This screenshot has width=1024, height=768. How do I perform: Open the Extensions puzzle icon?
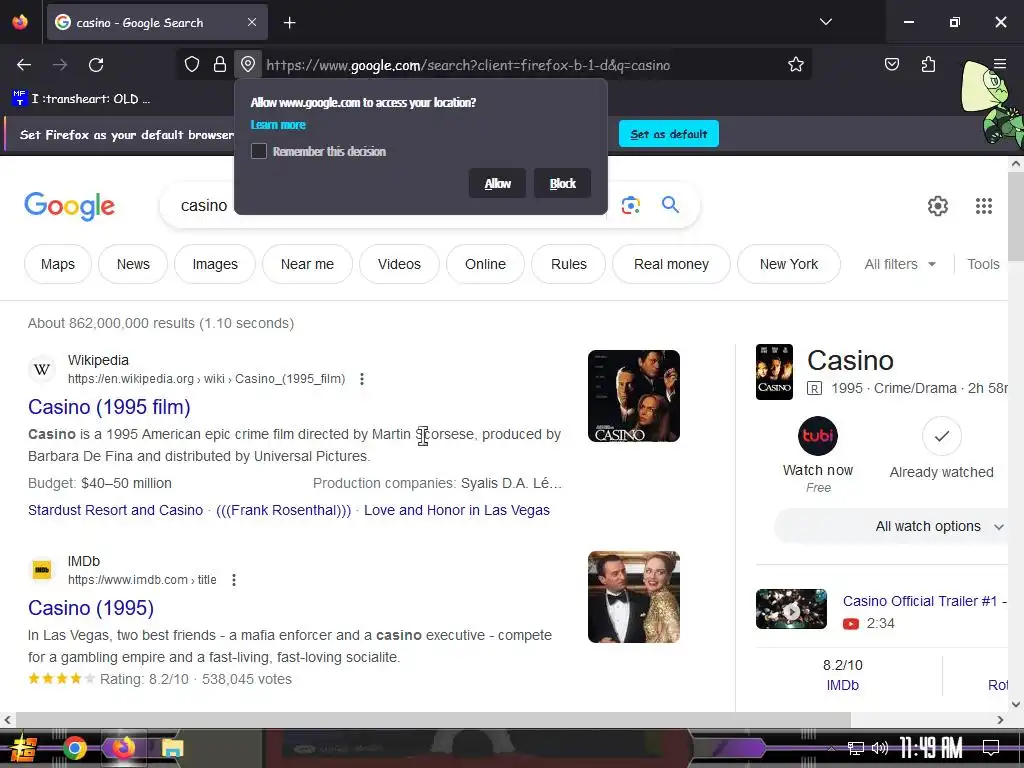[928, 65]
